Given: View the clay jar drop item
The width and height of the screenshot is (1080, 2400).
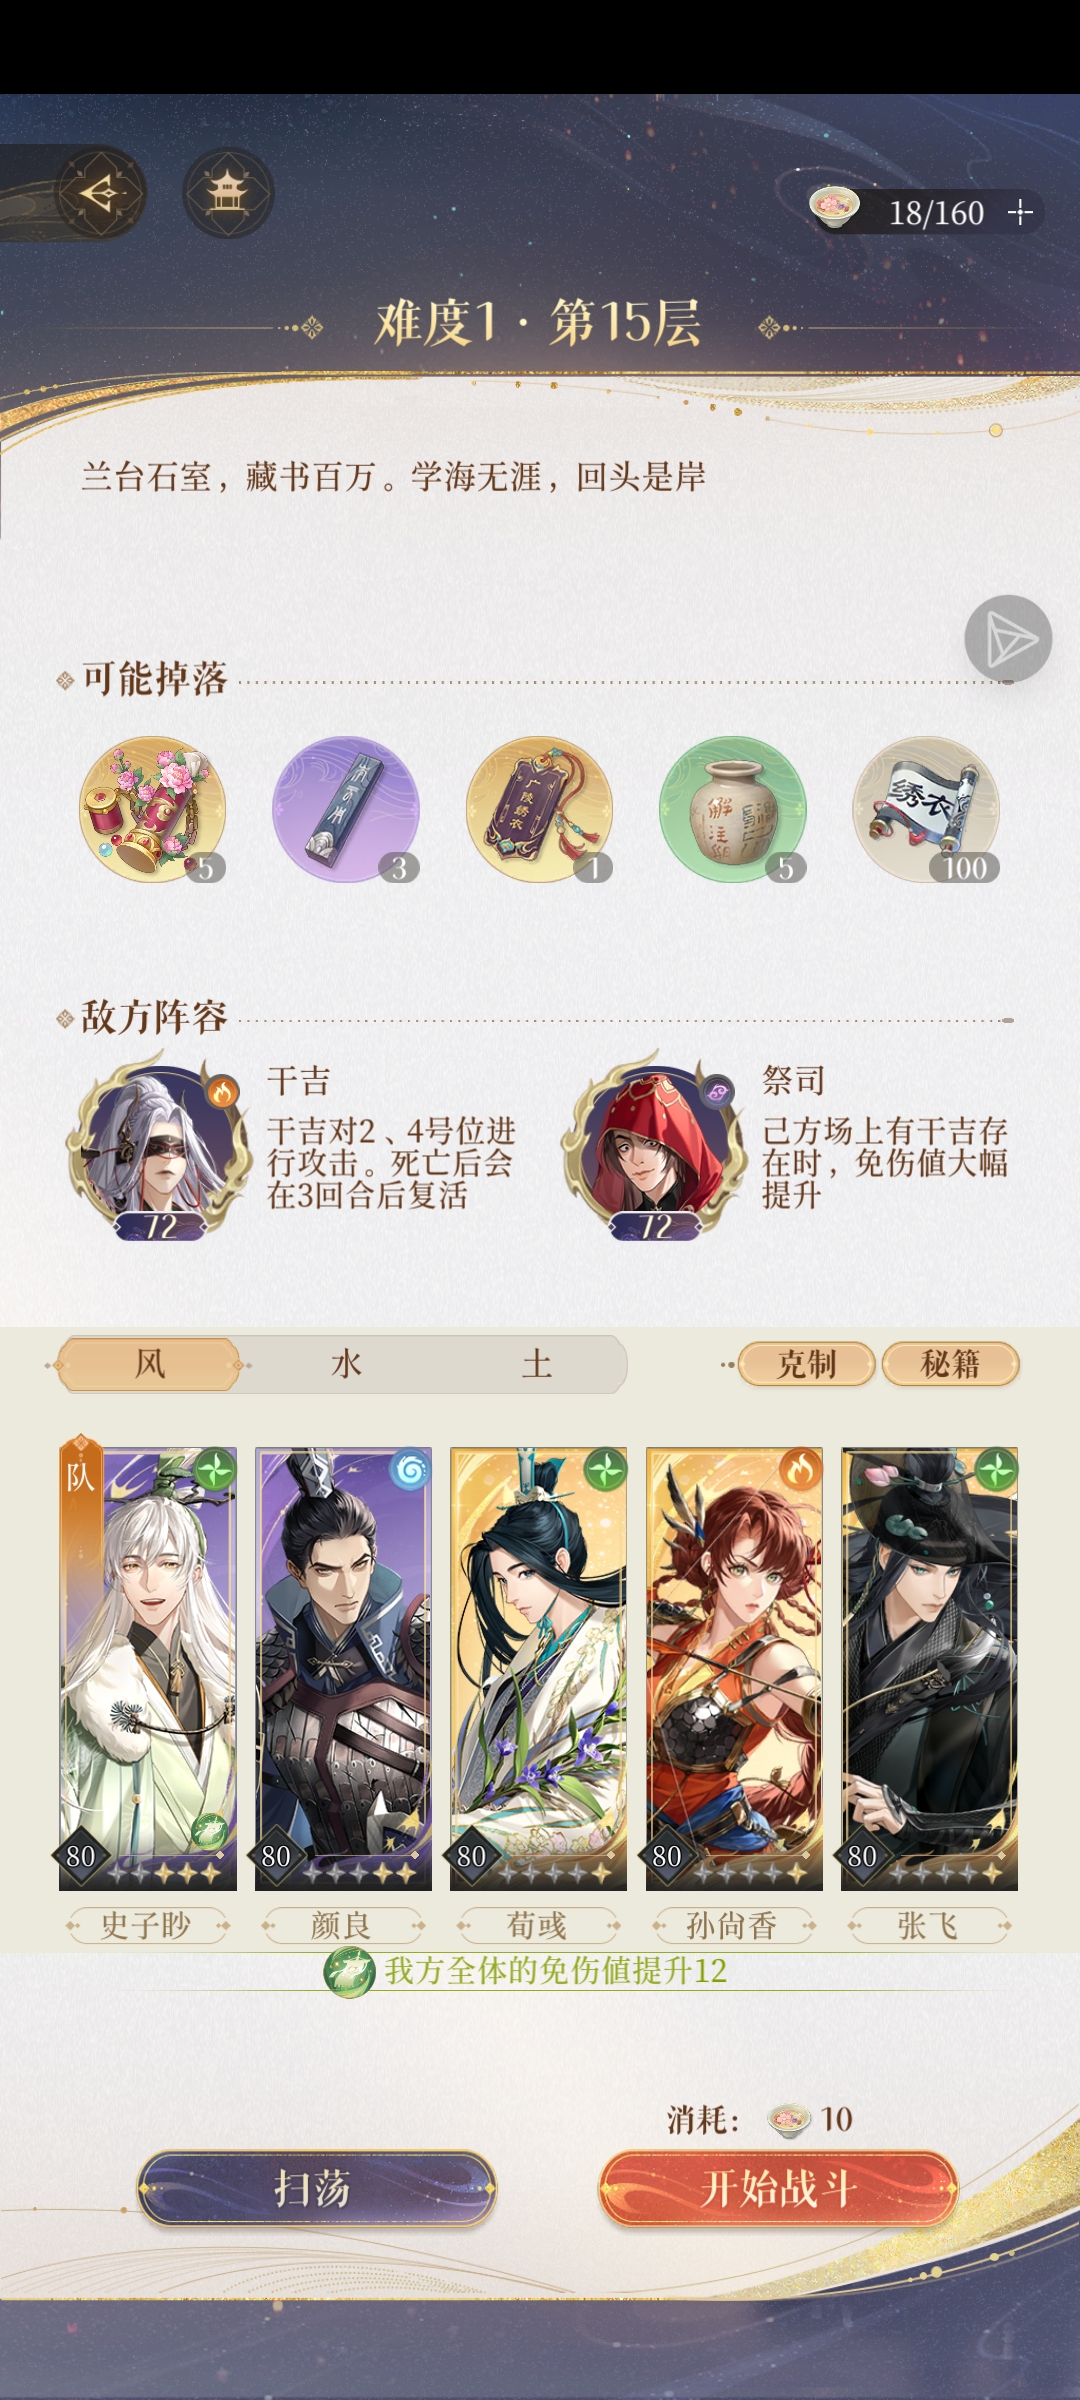Looking at the screenshot, I should pyautogui.click(x=733, y=810).
